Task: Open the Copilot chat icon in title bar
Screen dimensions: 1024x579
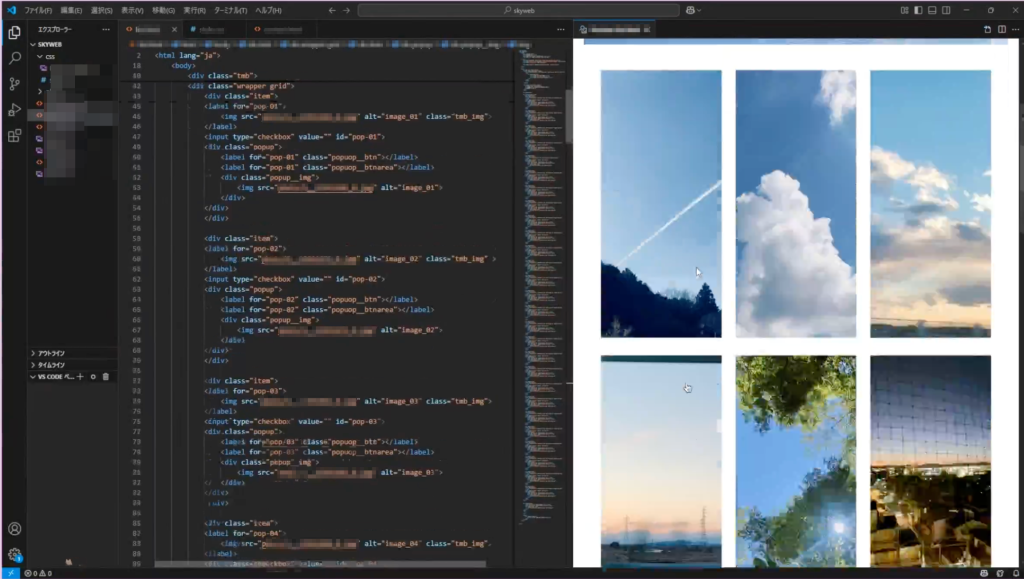Action: pos(690,10)
